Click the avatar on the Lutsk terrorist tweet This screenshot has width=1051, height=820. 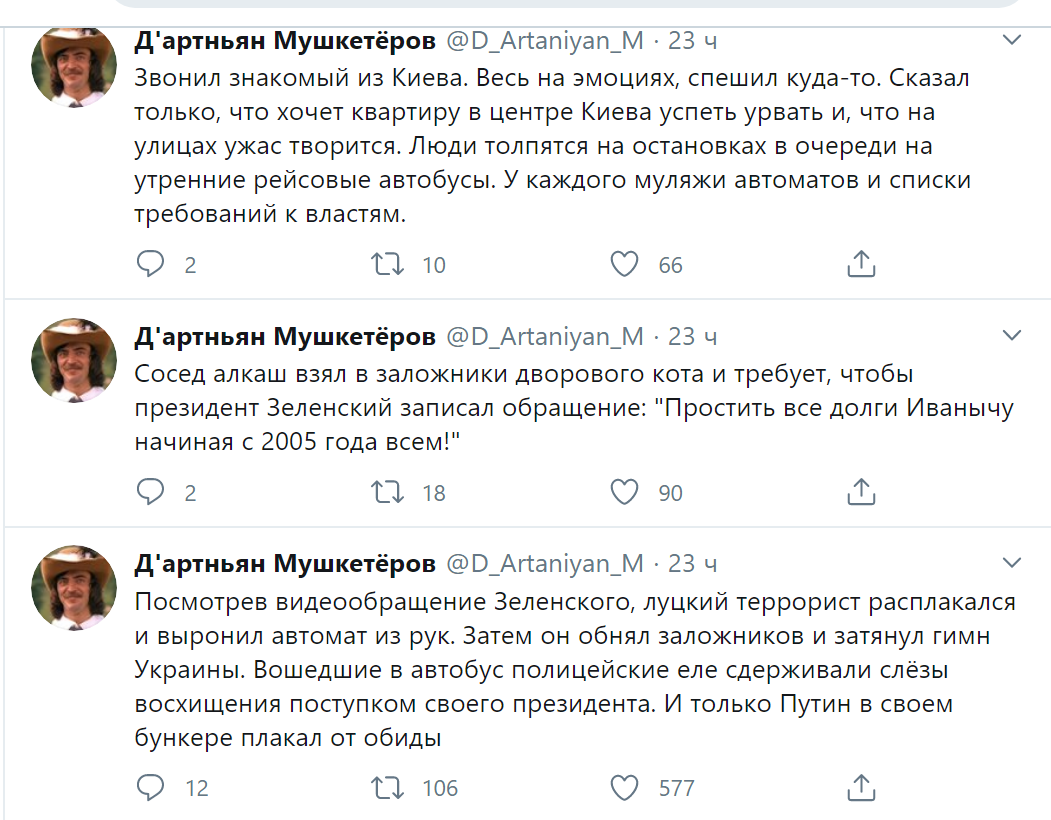(76, 587)
